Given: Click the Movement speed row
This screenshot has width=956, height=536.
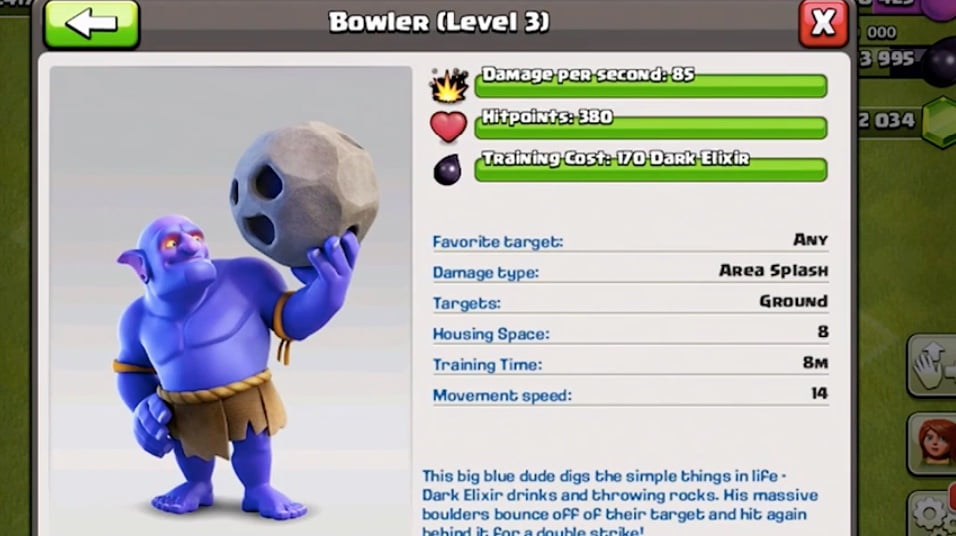Looking at the screenshot, I should 630,395.
